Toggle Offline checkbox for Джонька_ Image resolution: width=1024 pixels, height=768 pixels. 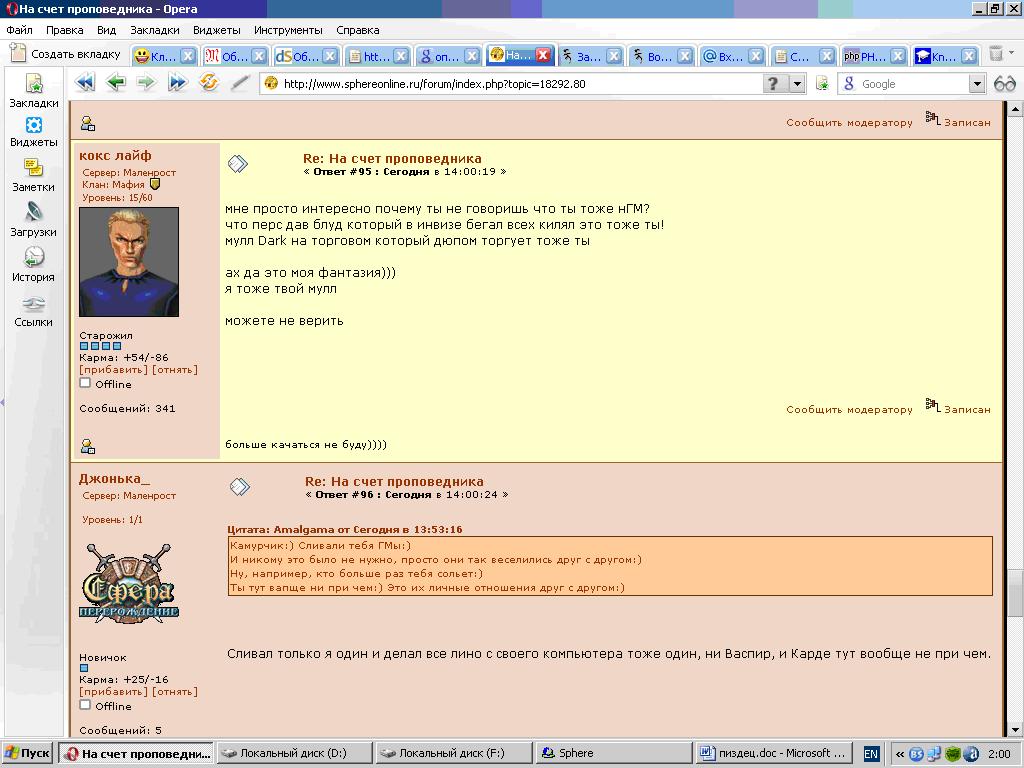pyautogui.click(x=85, y=705)
